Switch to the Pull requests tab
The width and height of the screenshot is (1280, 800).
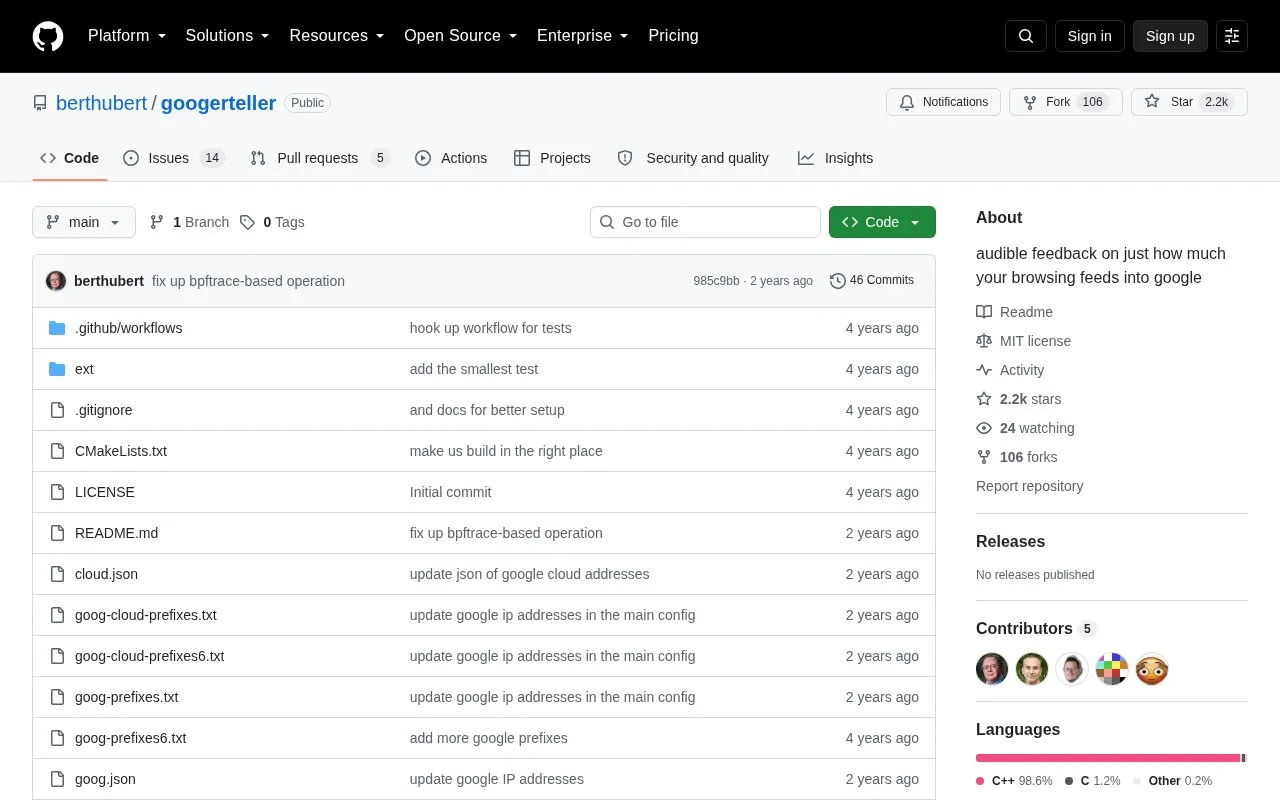click(x=320, y=158)
